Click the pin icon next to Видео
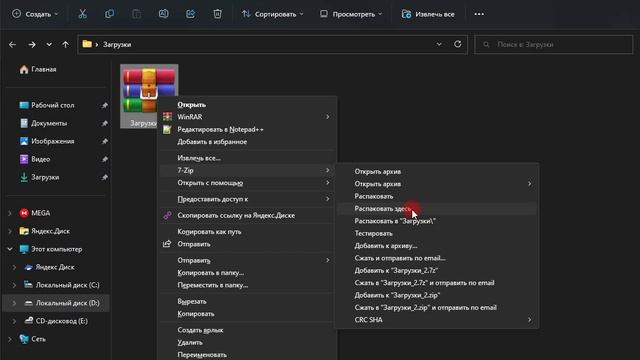This screenshot has width=640, height=360. (x=104, y=159)
